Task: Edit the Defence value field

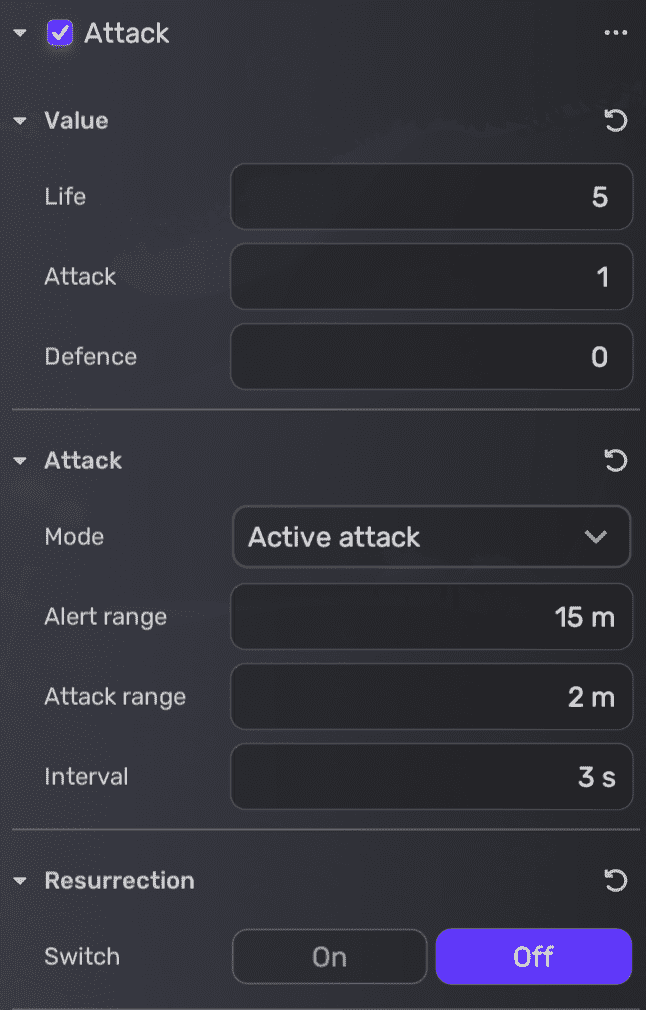Action: coord(431,356)
